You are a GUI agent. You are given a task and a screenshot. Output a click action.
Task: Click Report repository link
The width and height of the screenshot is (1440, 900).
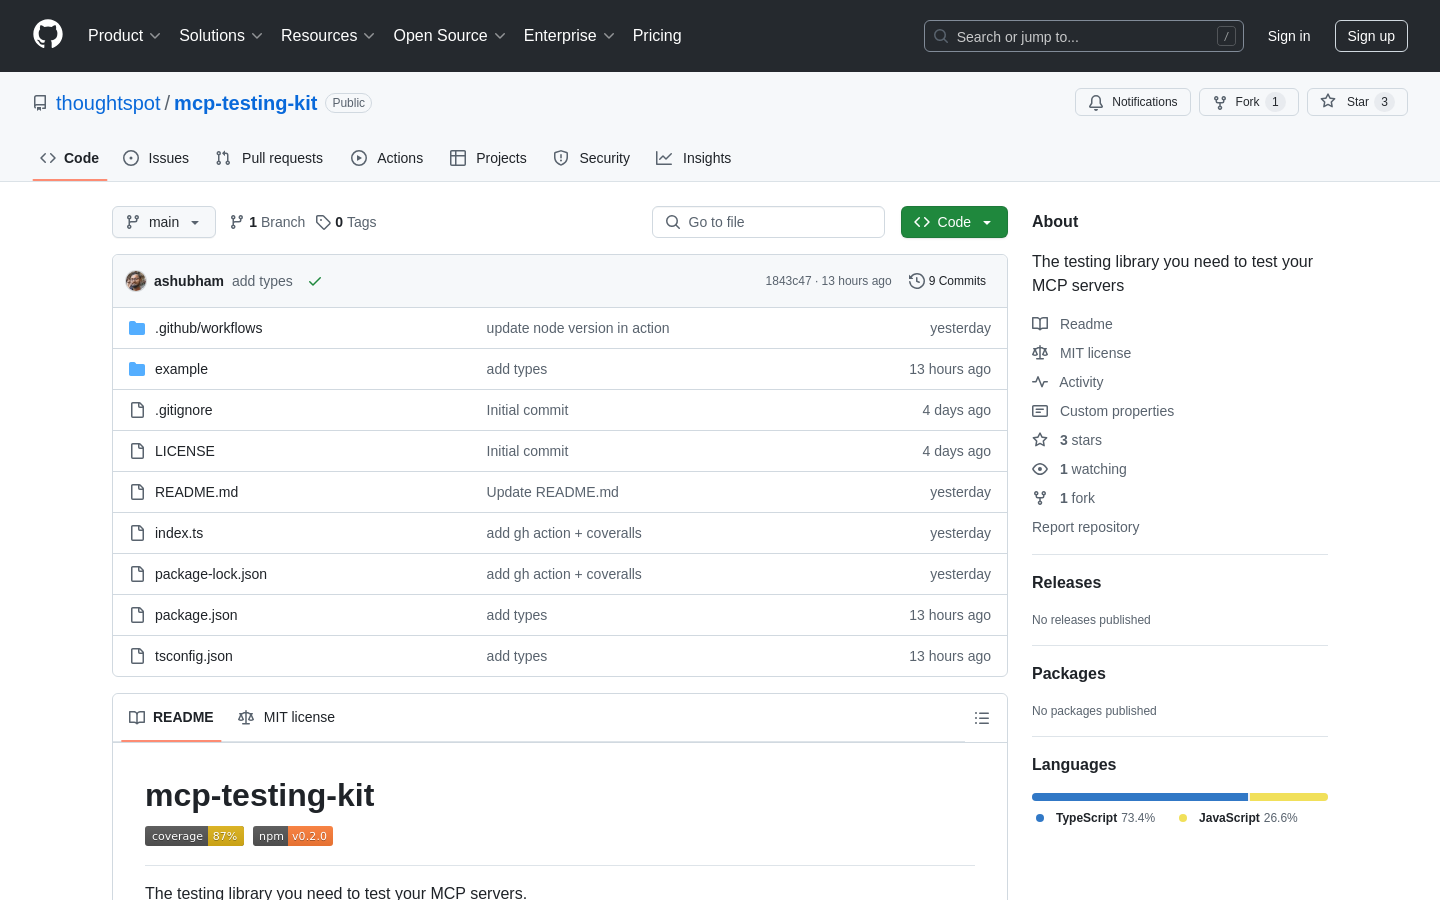click(x=1085, y=527)
